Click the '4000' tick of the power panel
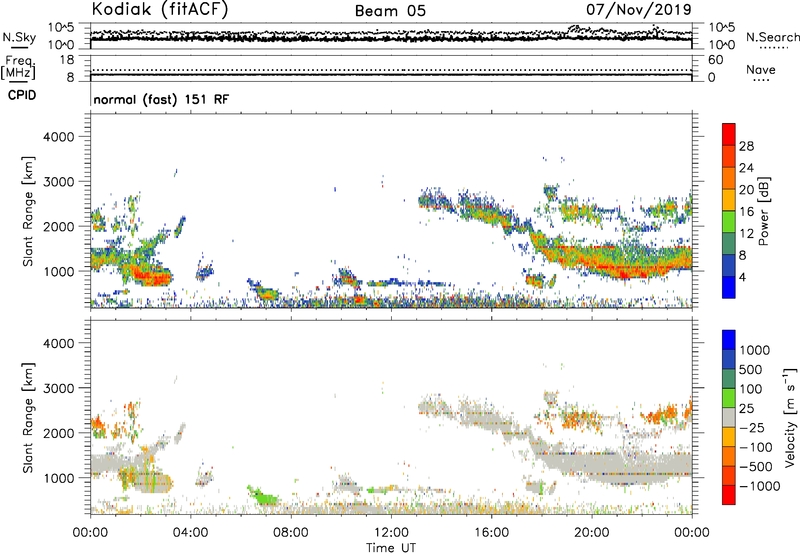 coord(58,137)
